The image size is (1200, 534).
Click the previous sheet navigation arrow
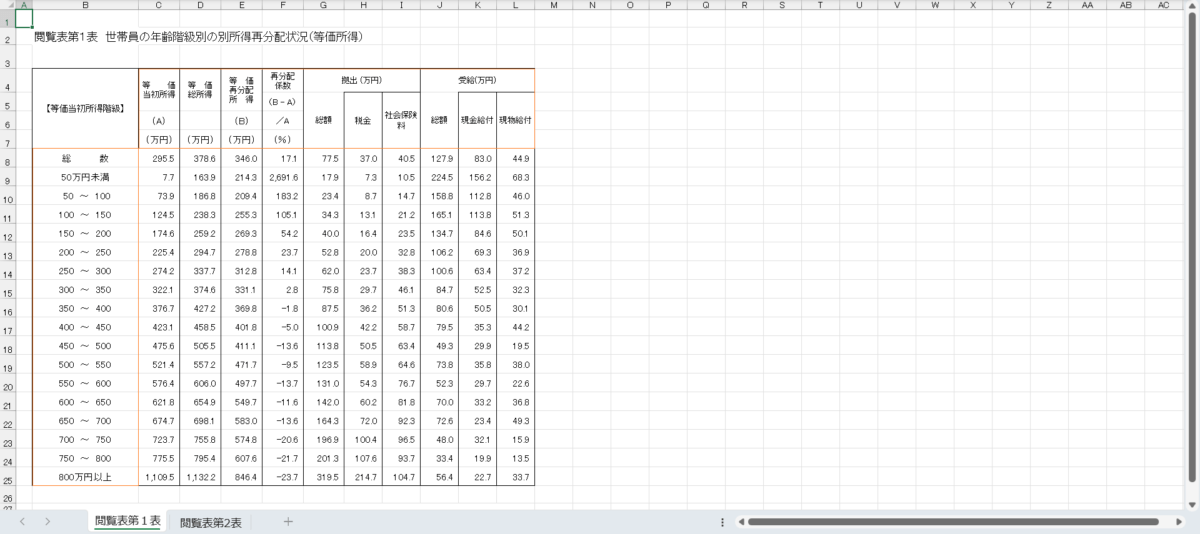point(21,522)
